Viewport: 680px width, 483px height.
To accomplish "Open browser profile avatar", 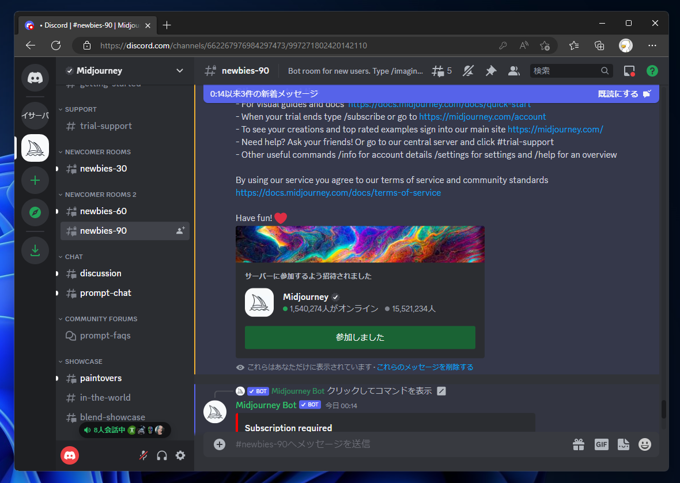I will click(625, 46).
